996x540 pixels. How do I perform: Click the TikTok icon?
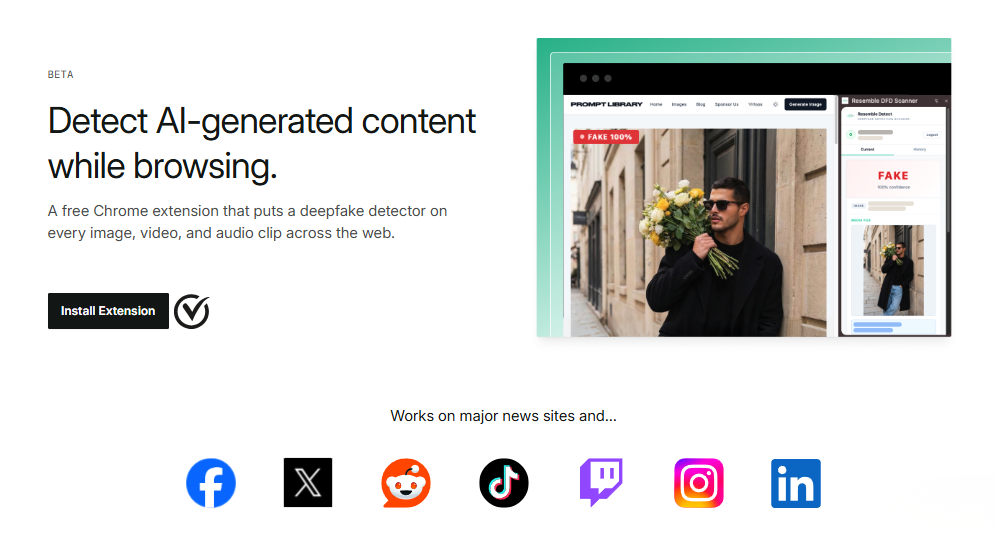pyautogui.click(x=504, y=483)
